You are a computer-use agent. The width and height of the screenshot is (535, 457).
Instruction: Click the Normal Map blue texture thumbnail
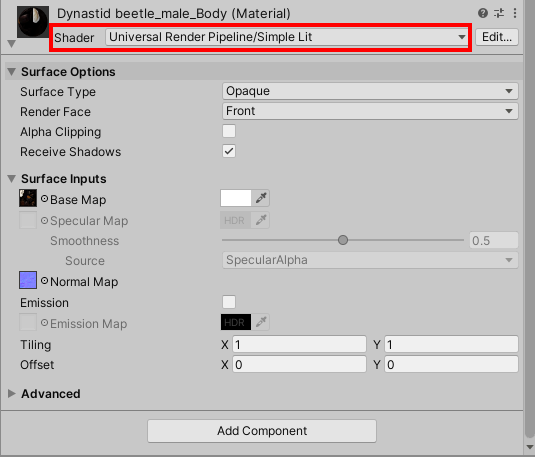point(28,280)
